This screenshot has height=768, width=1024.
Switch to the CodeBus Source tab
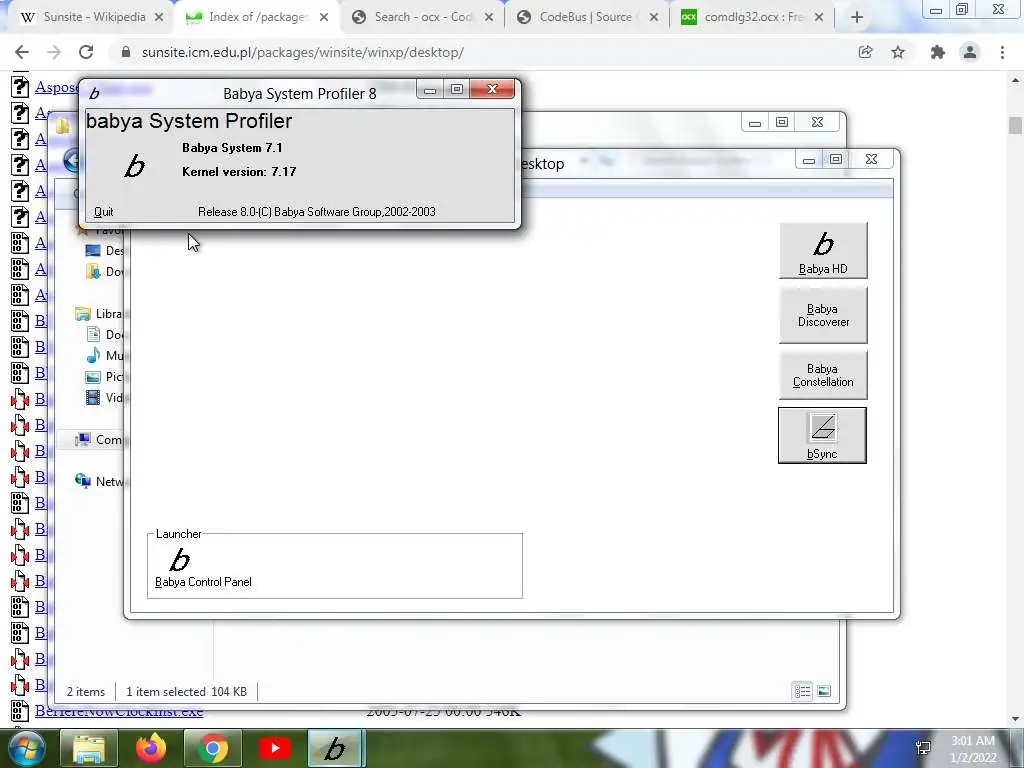point(586,17)
